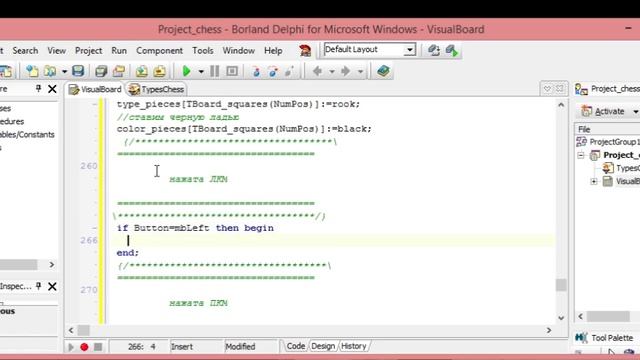Open the Run button dropdown arrow
Image resolution: width=640 pixels, height=360 pixels.
pyautogui.click(x=201, y=71)
